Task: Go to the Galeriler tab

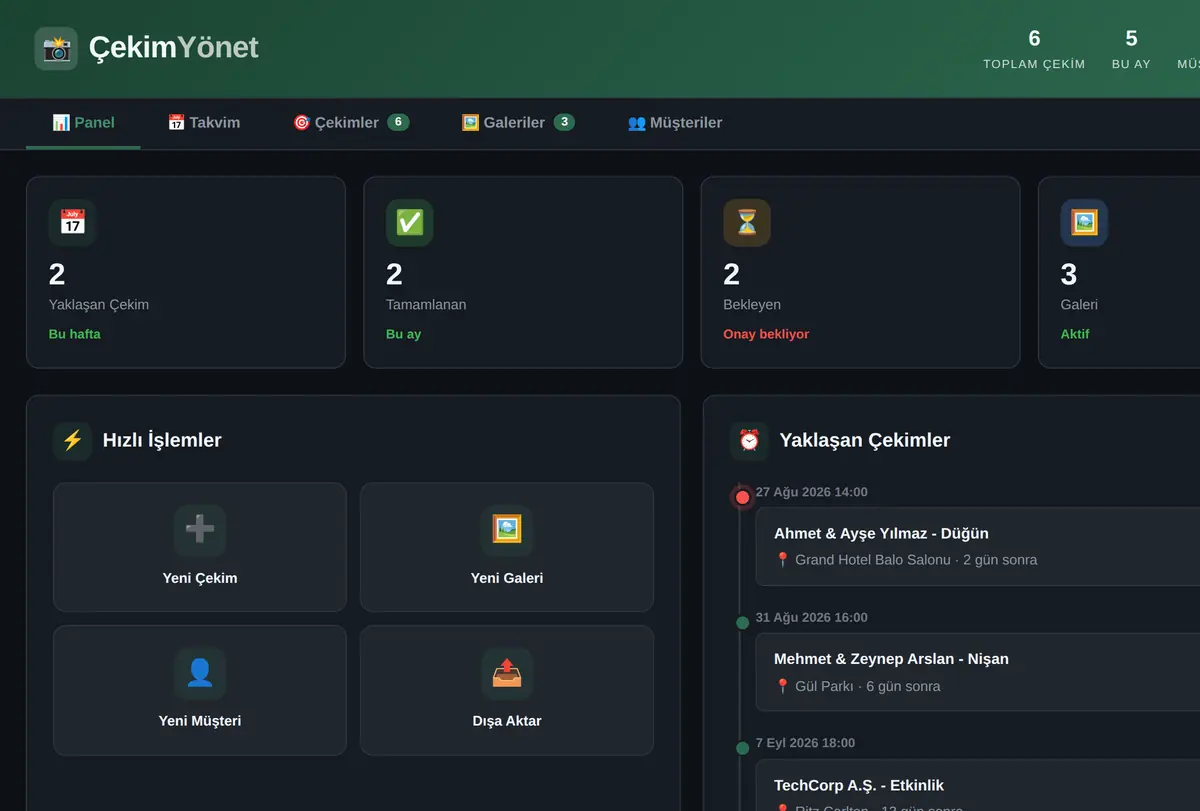Action: pyautogui.click(x=518, y=123)
